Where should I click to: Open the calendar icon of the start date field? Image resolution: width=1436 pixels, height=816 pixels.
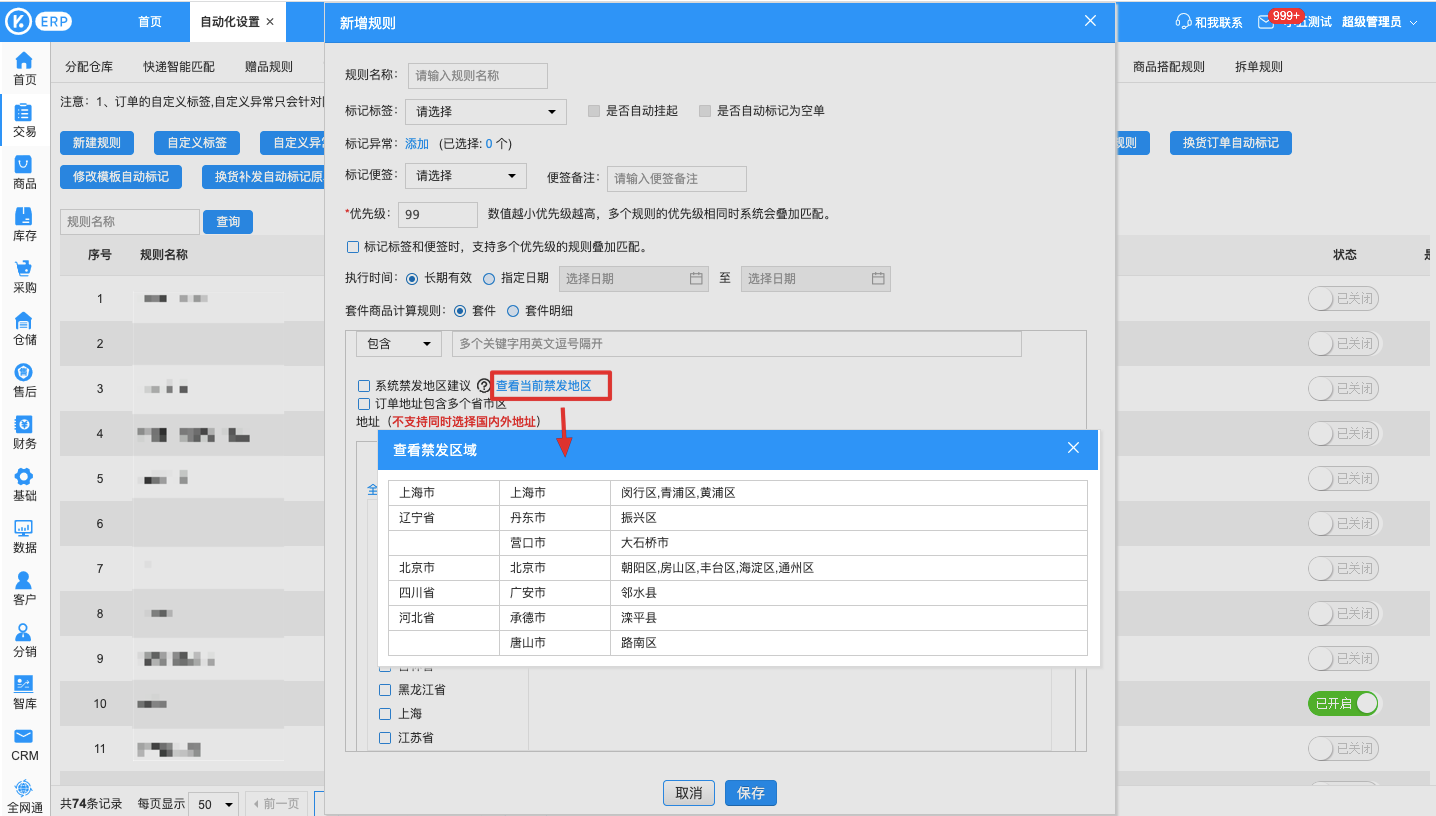point(696,279)
